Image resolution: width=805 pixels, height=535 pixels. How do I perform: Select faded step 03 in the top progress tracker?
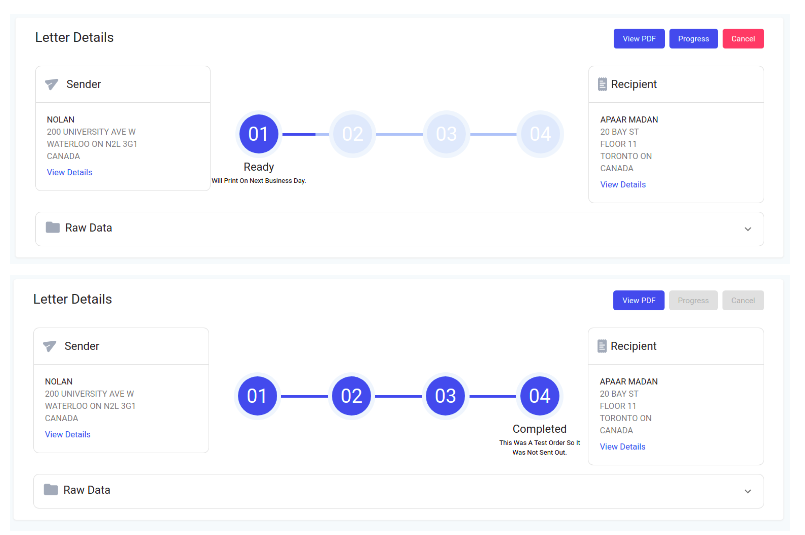point(446,134)
